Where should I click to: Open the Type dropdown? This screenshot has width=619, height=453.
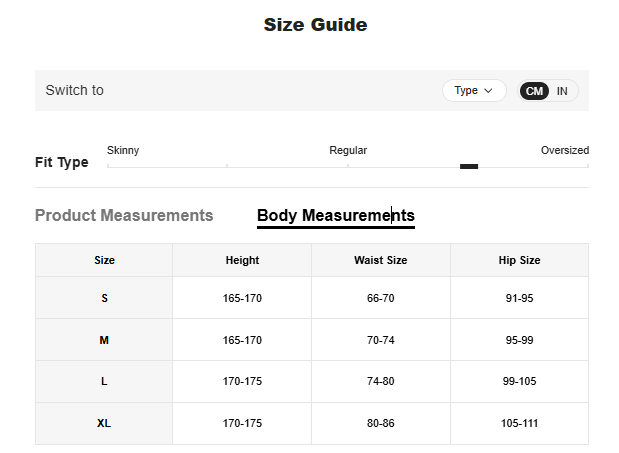474,91
